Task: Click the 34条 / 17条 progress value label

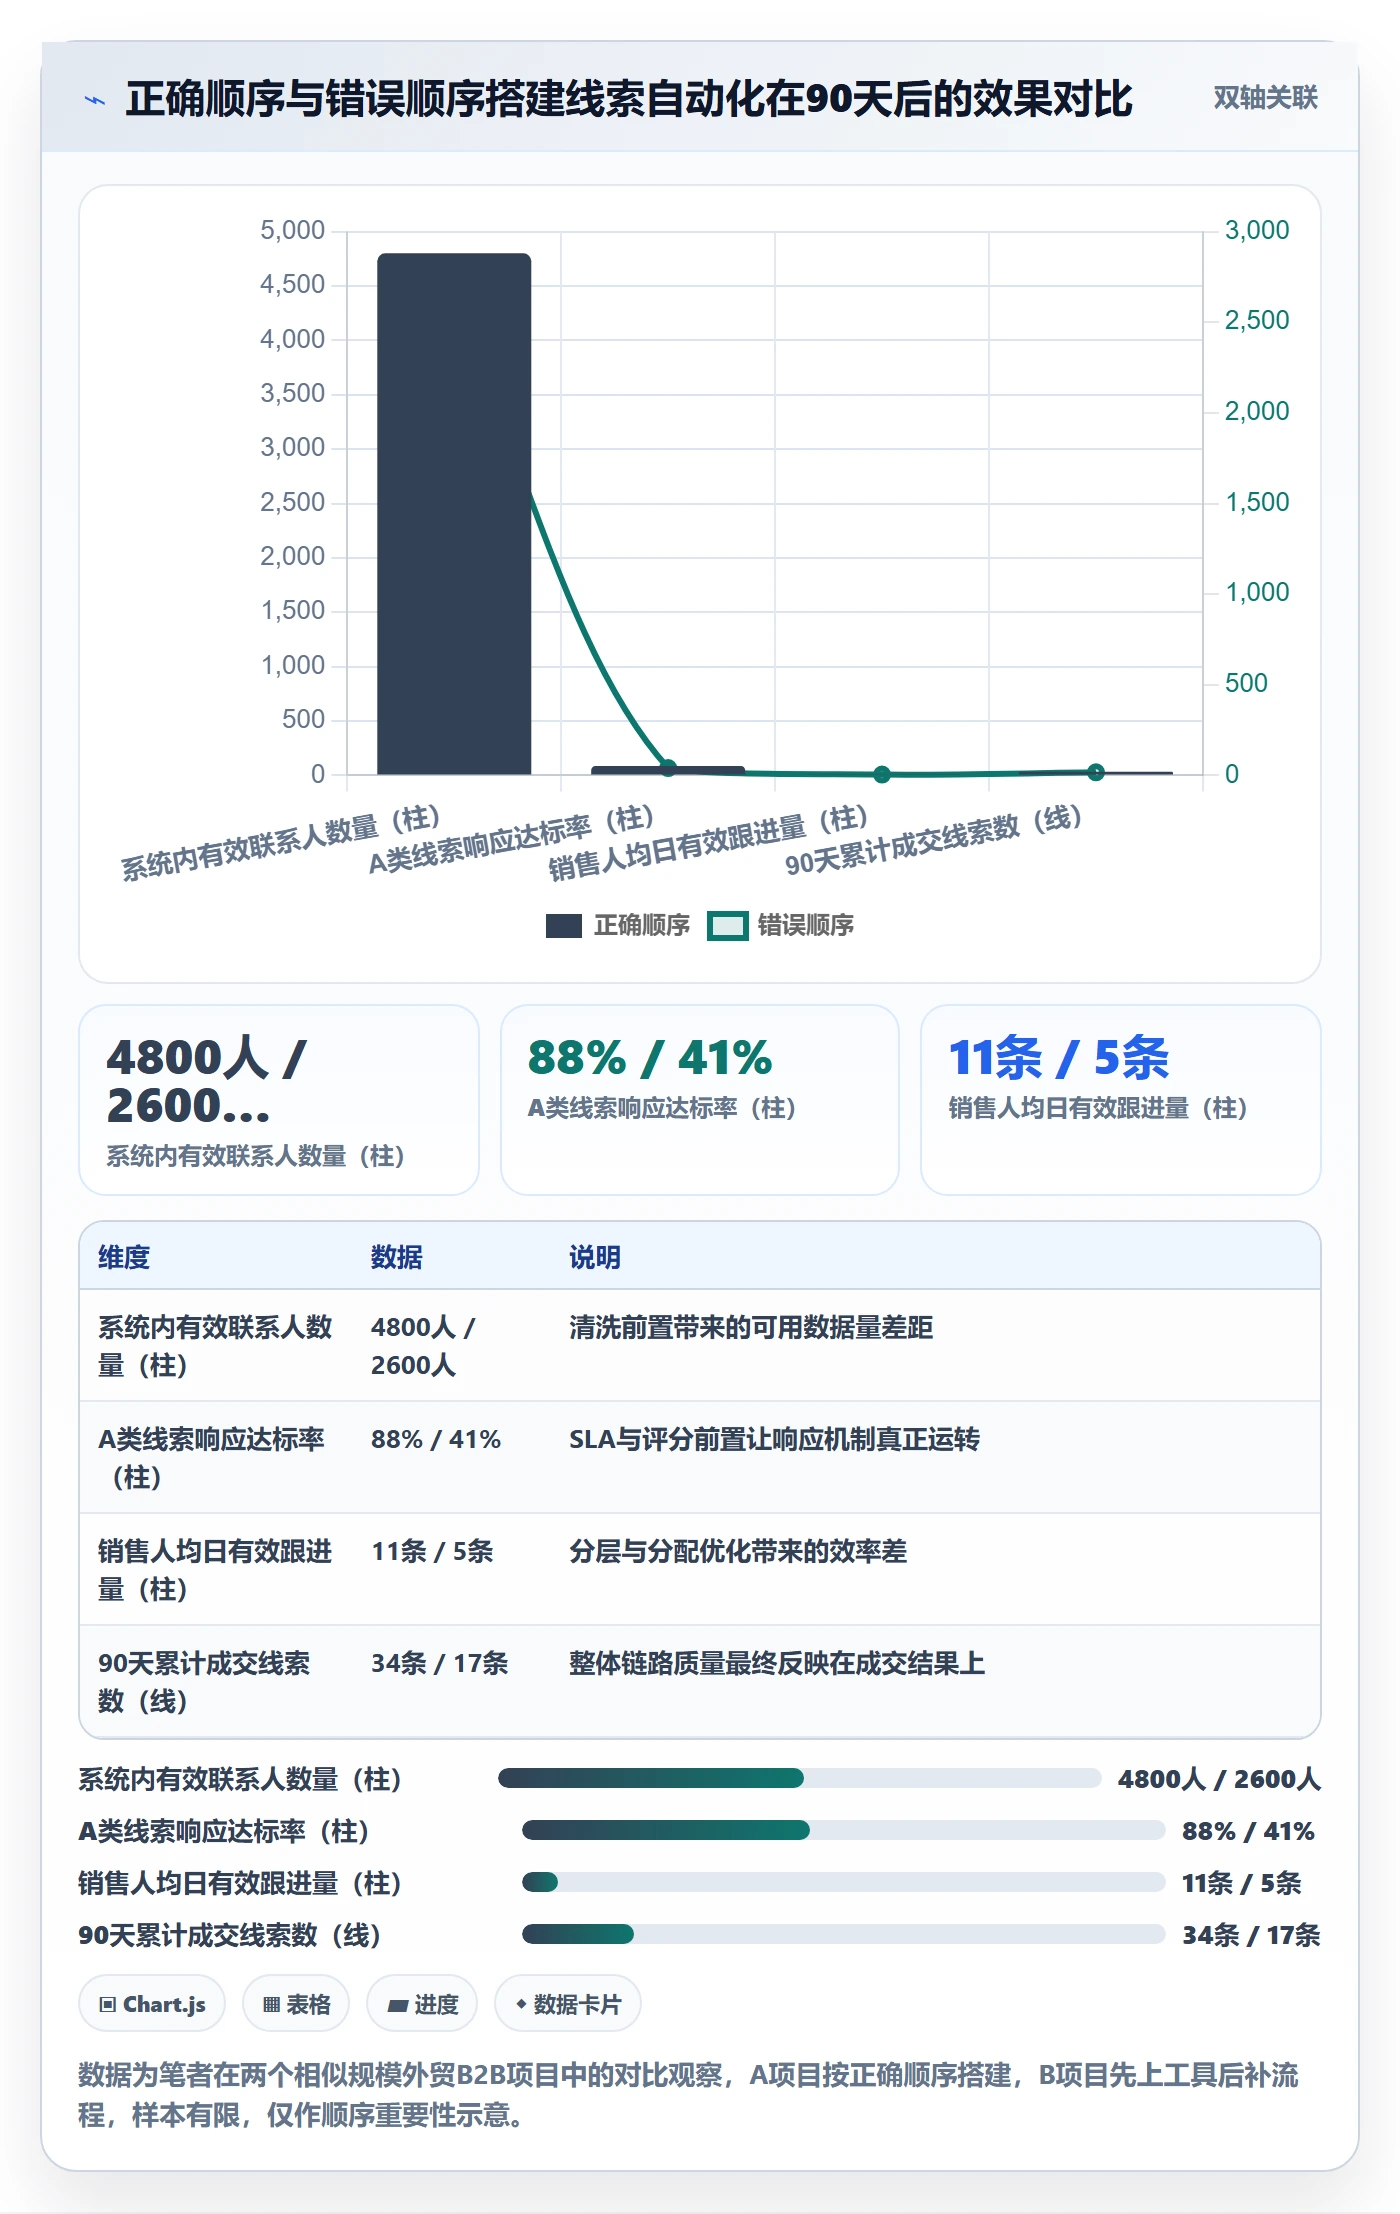Action: pos(1251,1935)
